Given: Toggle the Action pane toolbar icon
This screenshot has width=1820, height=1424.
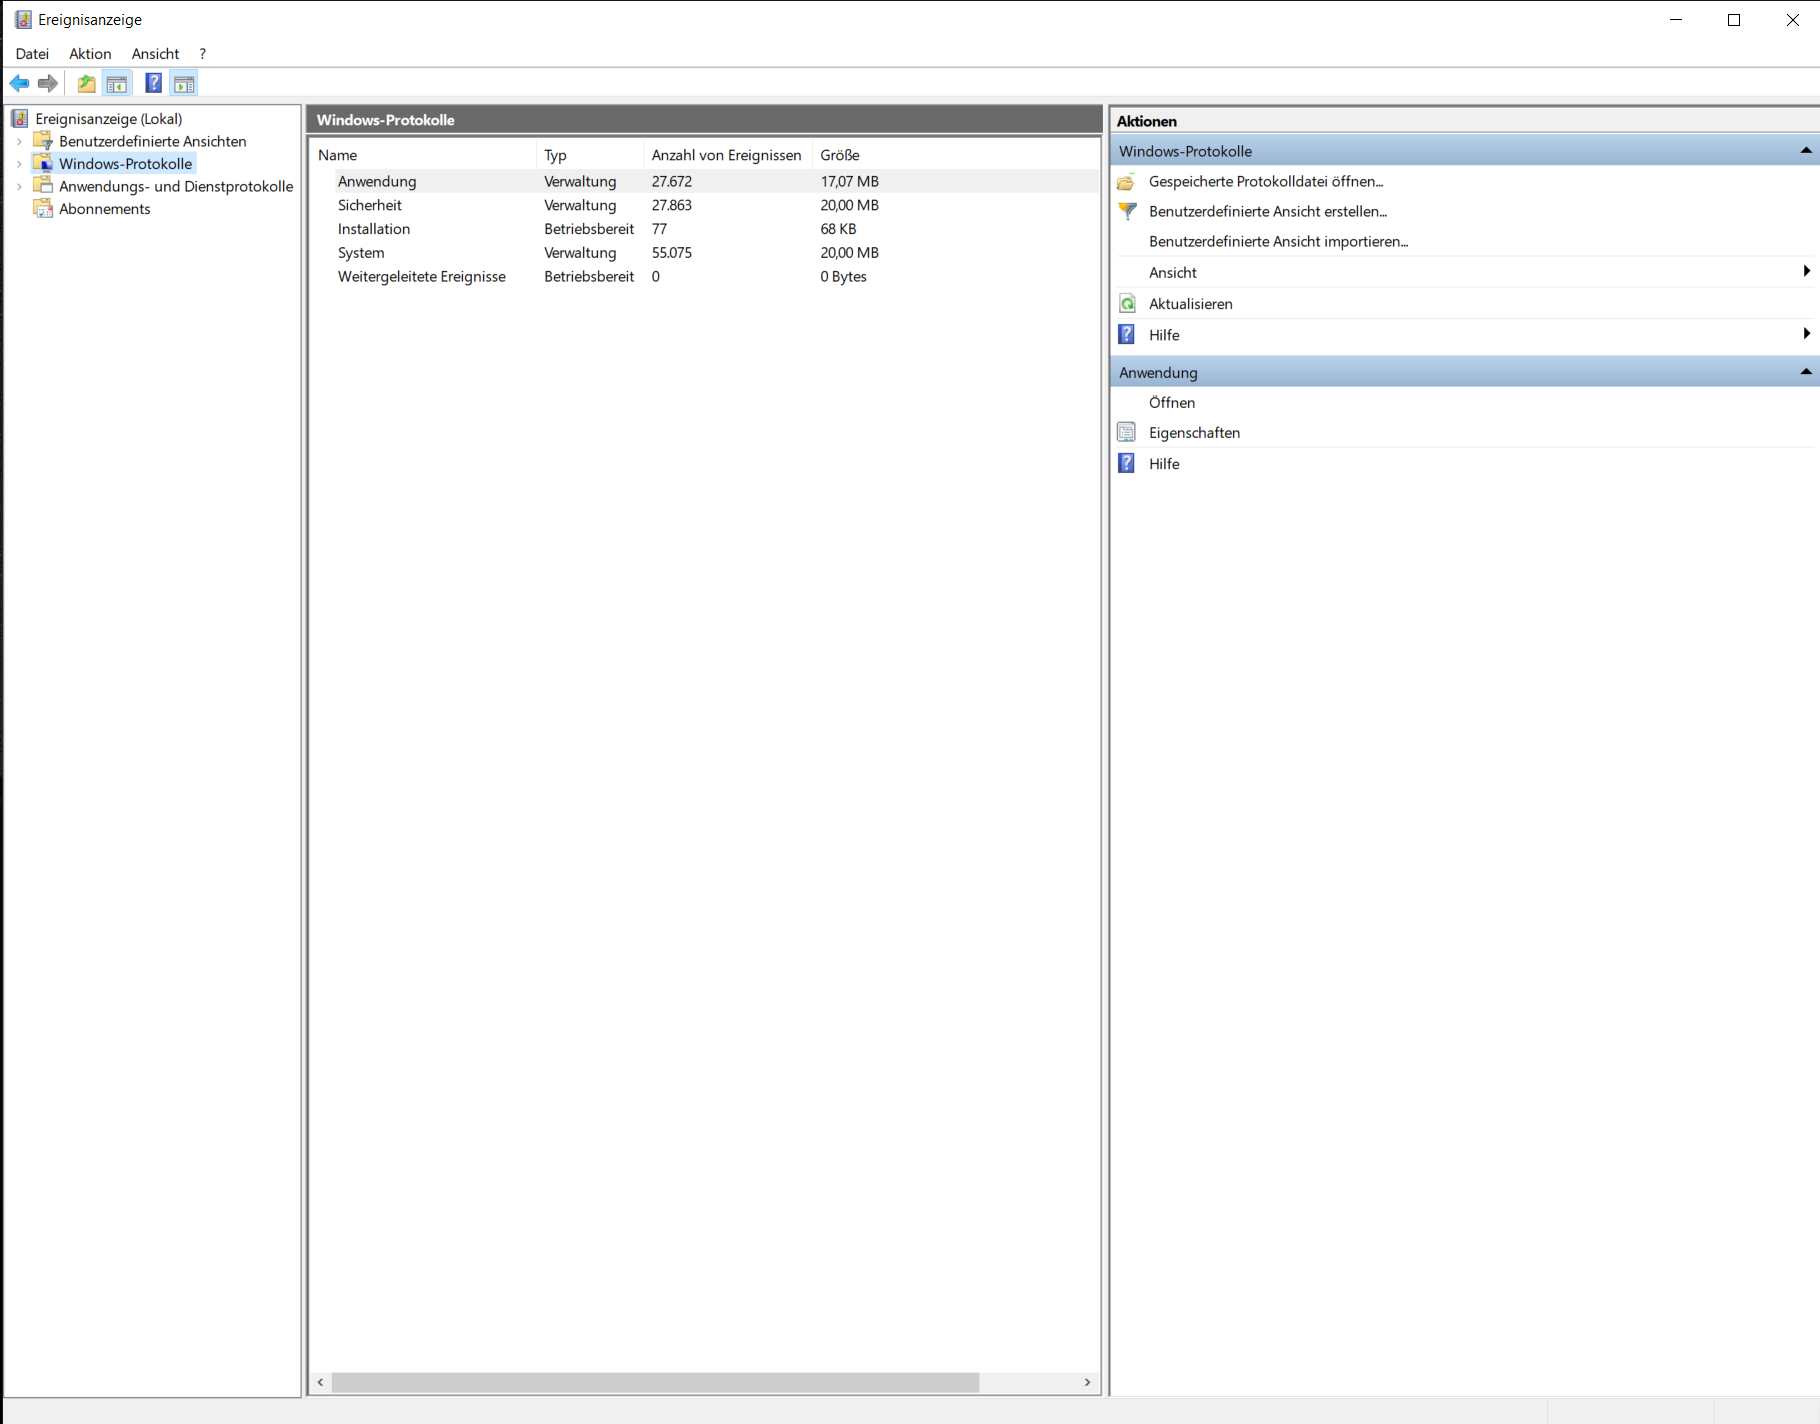Looking at the screenshot, I should 184,84.
